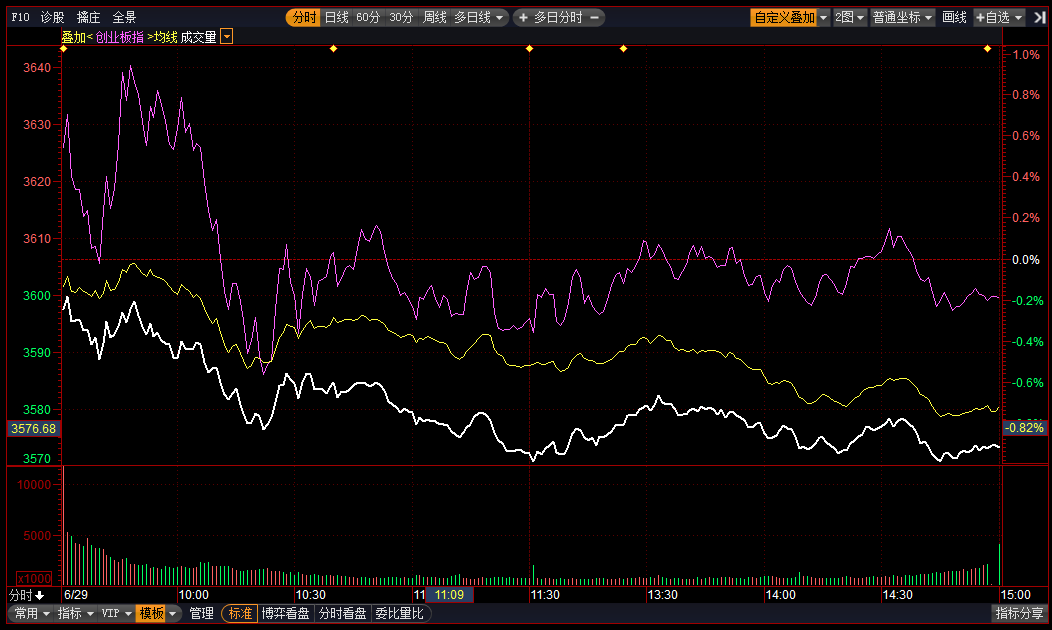This screenshot has height=630, width=1052.
Task: Switch to the 日线 daily chart tab
Action: pos(336,17)
